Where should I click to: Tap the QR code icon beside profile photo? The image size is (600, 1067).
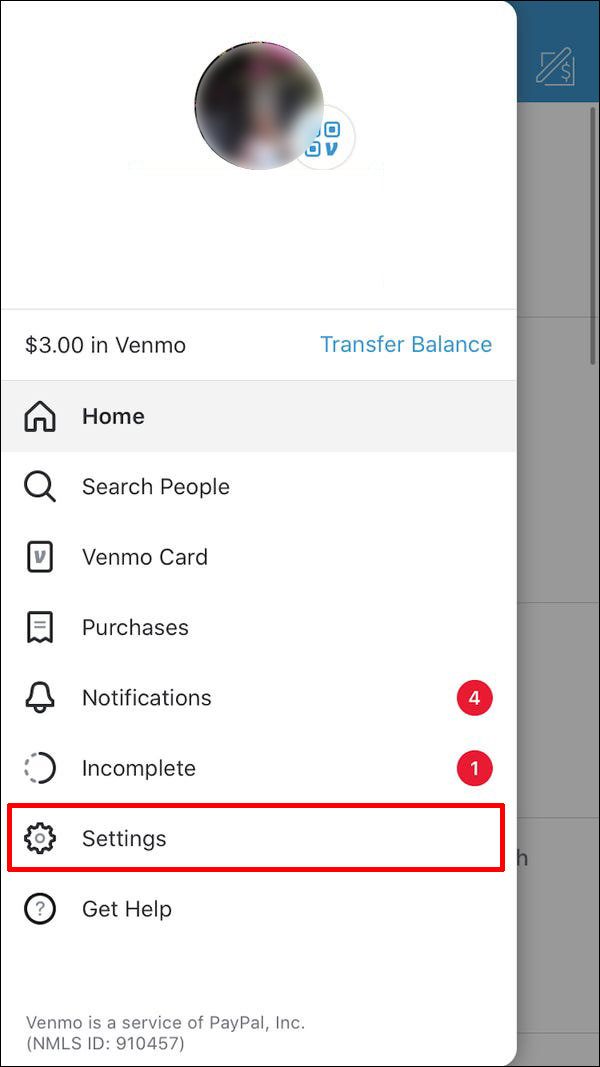coord(324,139)
